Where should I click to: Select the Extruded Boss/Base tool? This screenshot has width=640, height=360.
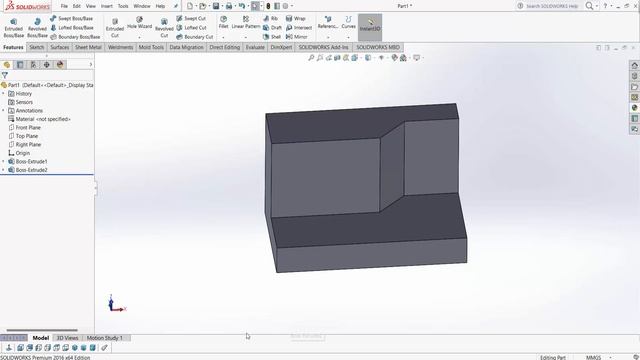point(13,28)
